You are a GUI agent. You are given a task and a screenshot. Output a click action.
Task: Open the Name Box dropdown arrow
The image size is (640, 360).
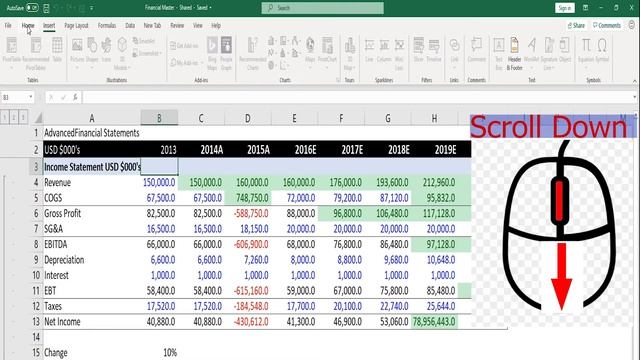(31, 97)
